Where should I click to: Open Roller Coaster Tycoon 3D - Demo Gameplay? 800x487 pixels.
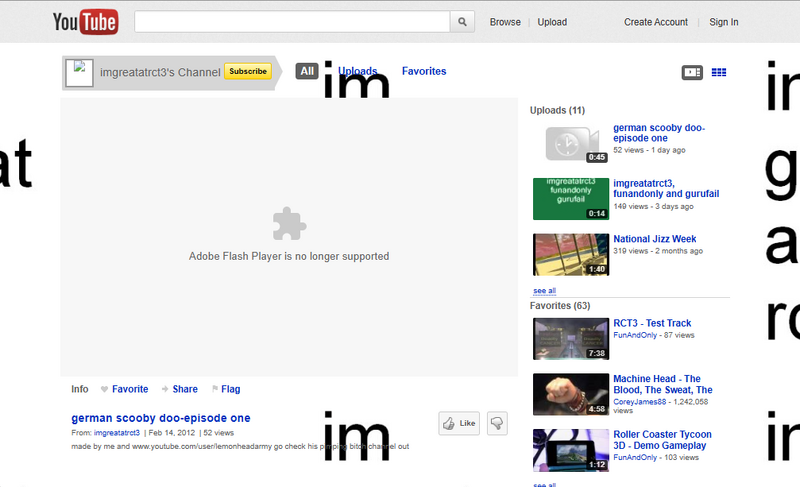point(662,440)
